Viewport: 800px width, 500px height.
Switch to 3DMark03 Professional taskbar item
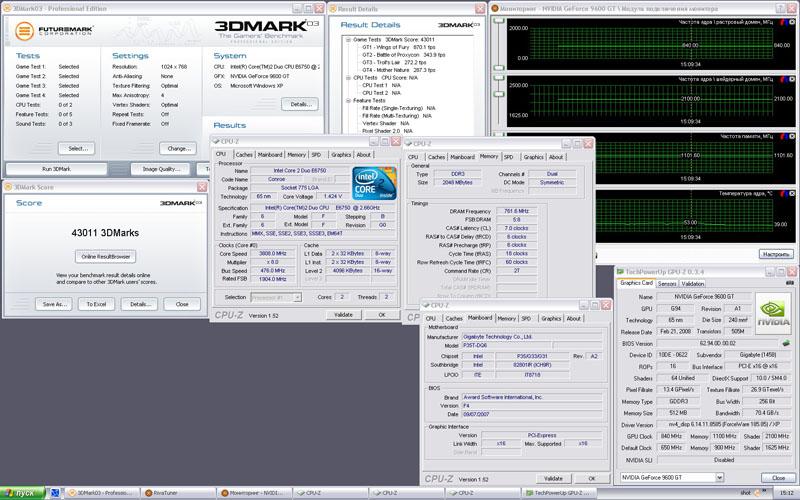[x=101, y=493]
